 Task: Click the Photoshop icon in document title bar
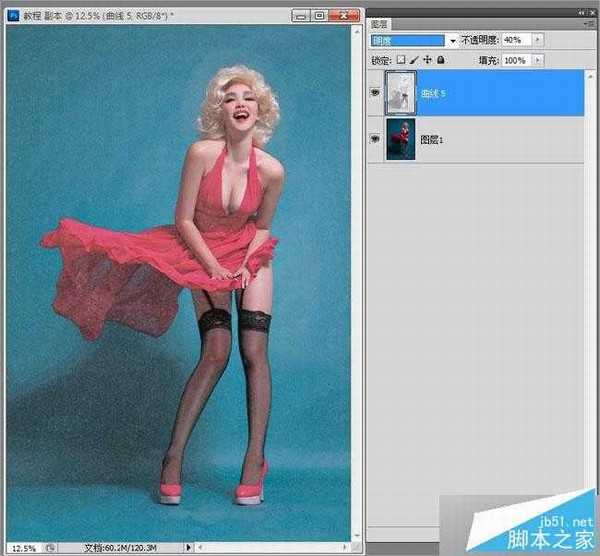click(13, 16)
